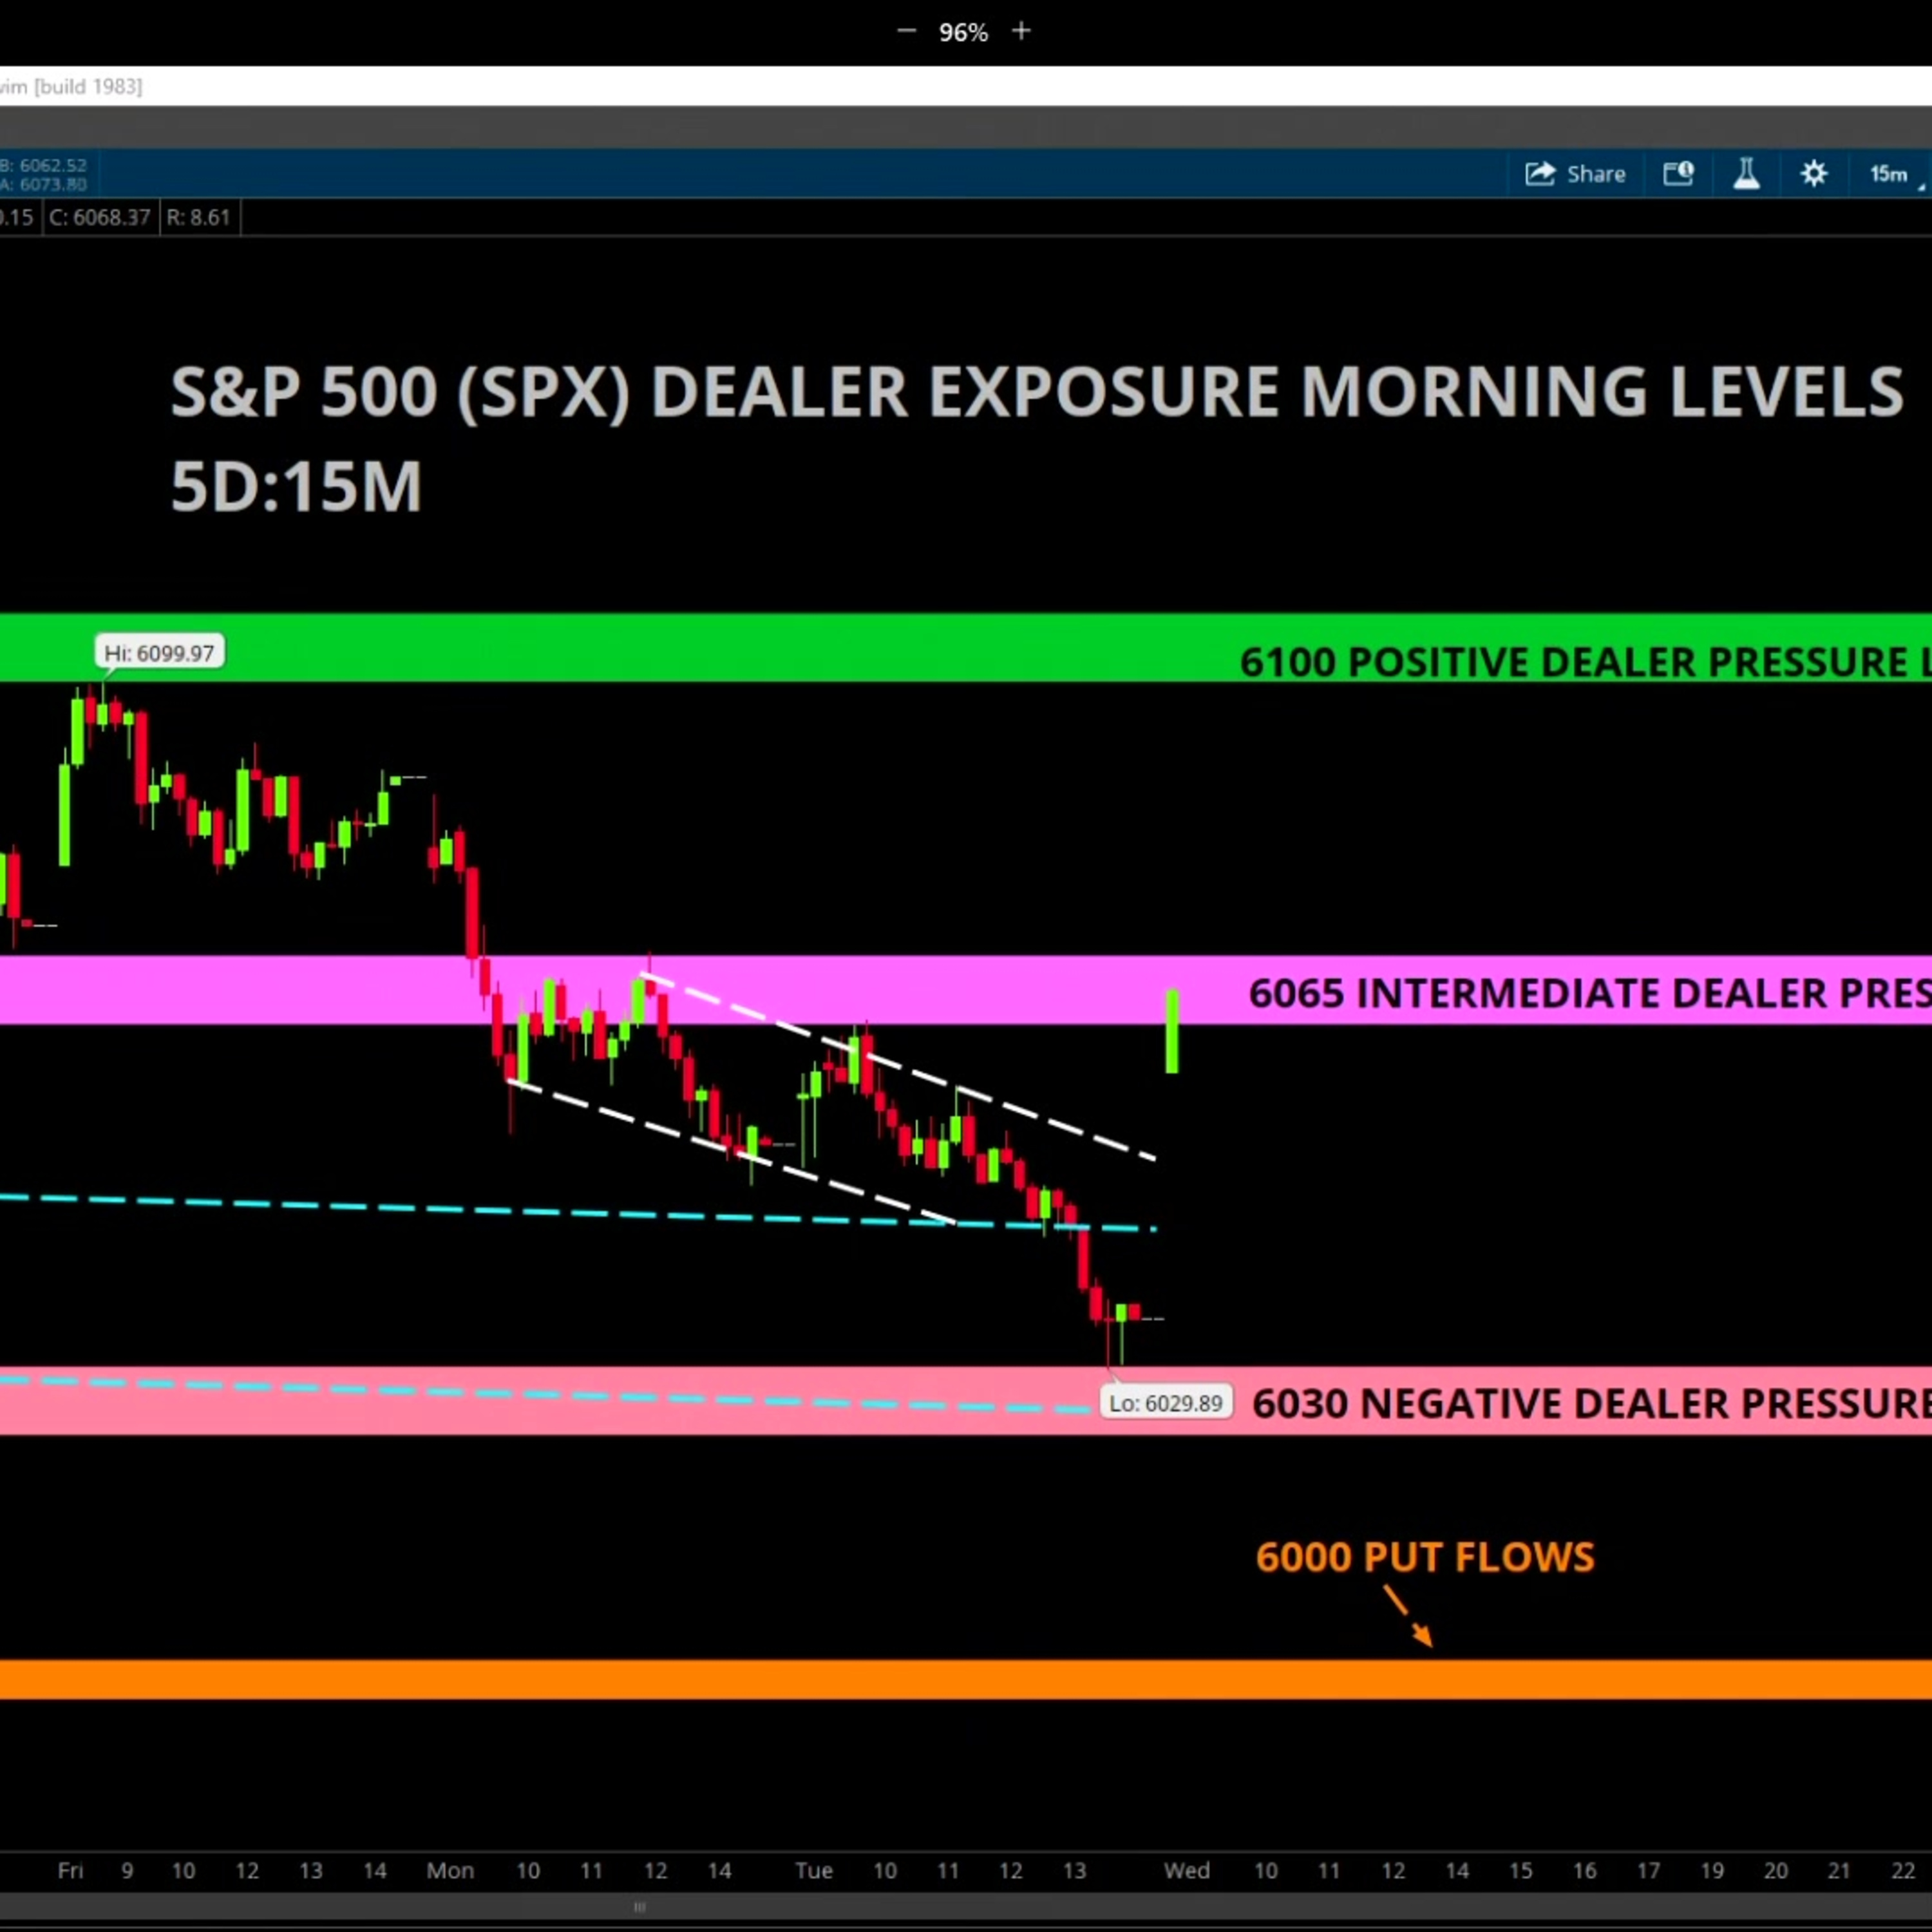This screenshot has height=1932, width=1932.
Task: Click the 96% zoom level readout
Action: pyautogui.click(x=963, y=33)
